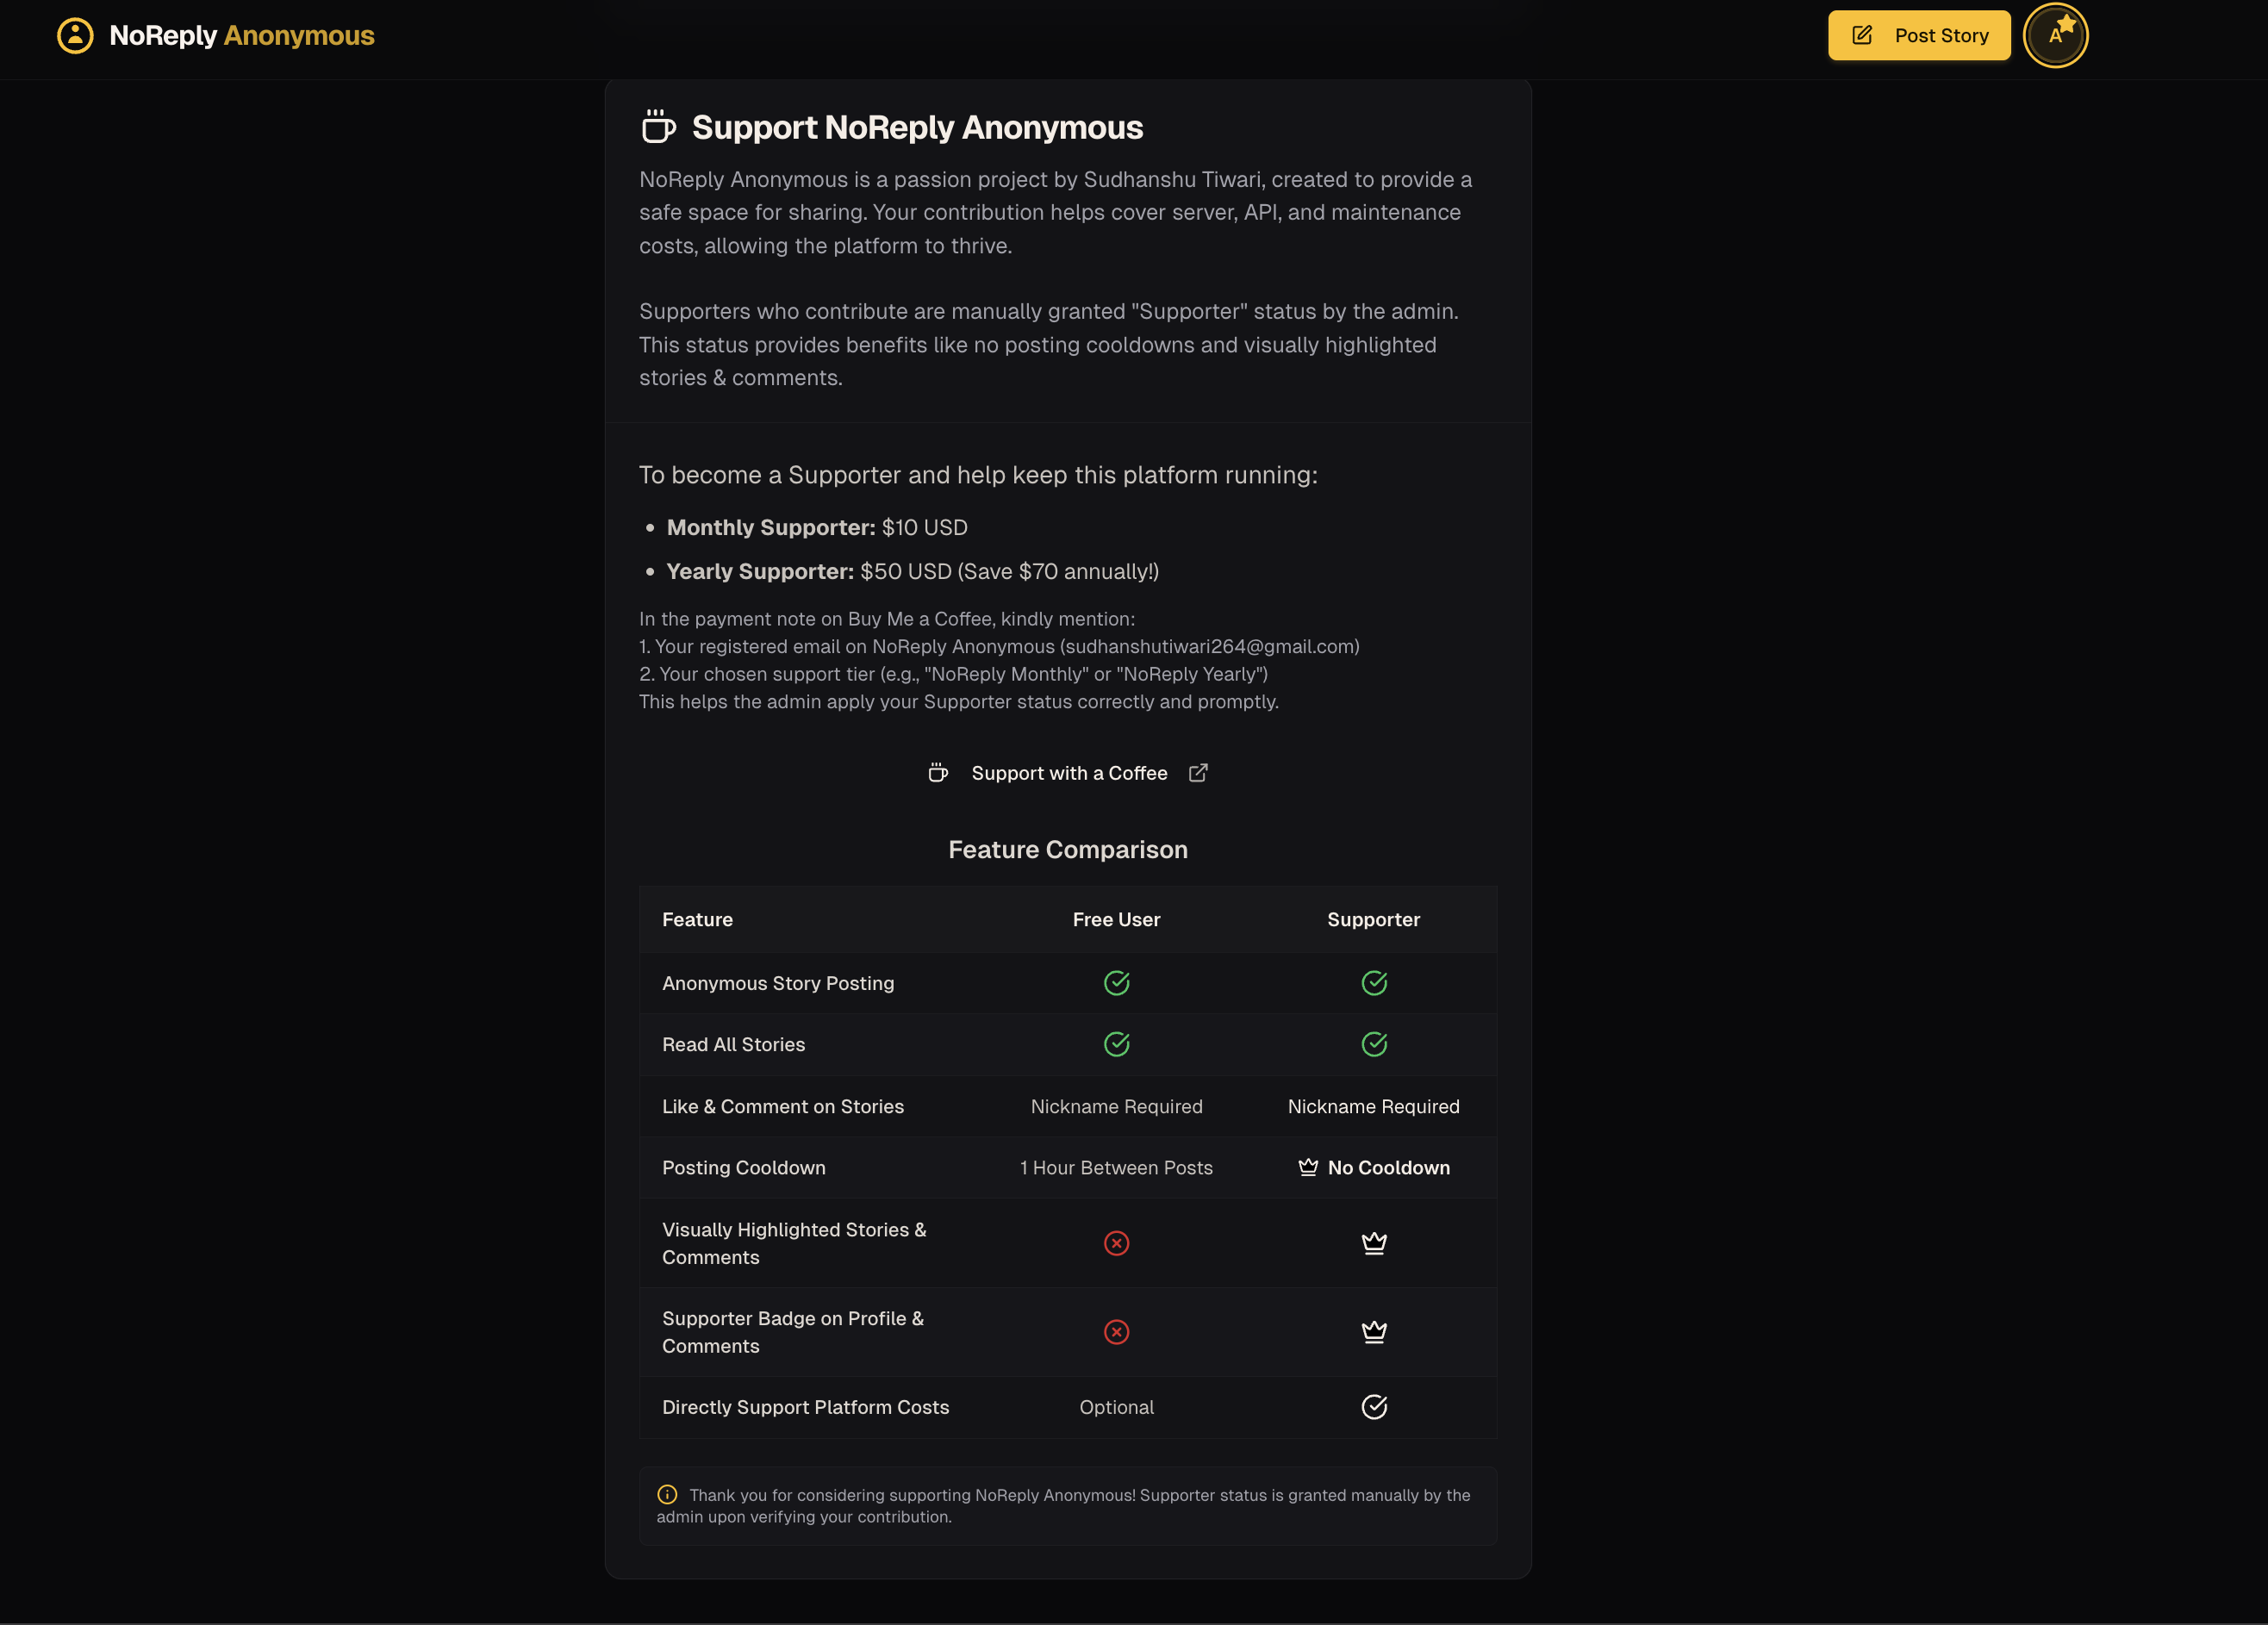The height and width of the screenshot is (1625, 2268).
Task: Click 1 Hour Between Posts cell
Action: pyautogui.click(x=1116, y=1167)
